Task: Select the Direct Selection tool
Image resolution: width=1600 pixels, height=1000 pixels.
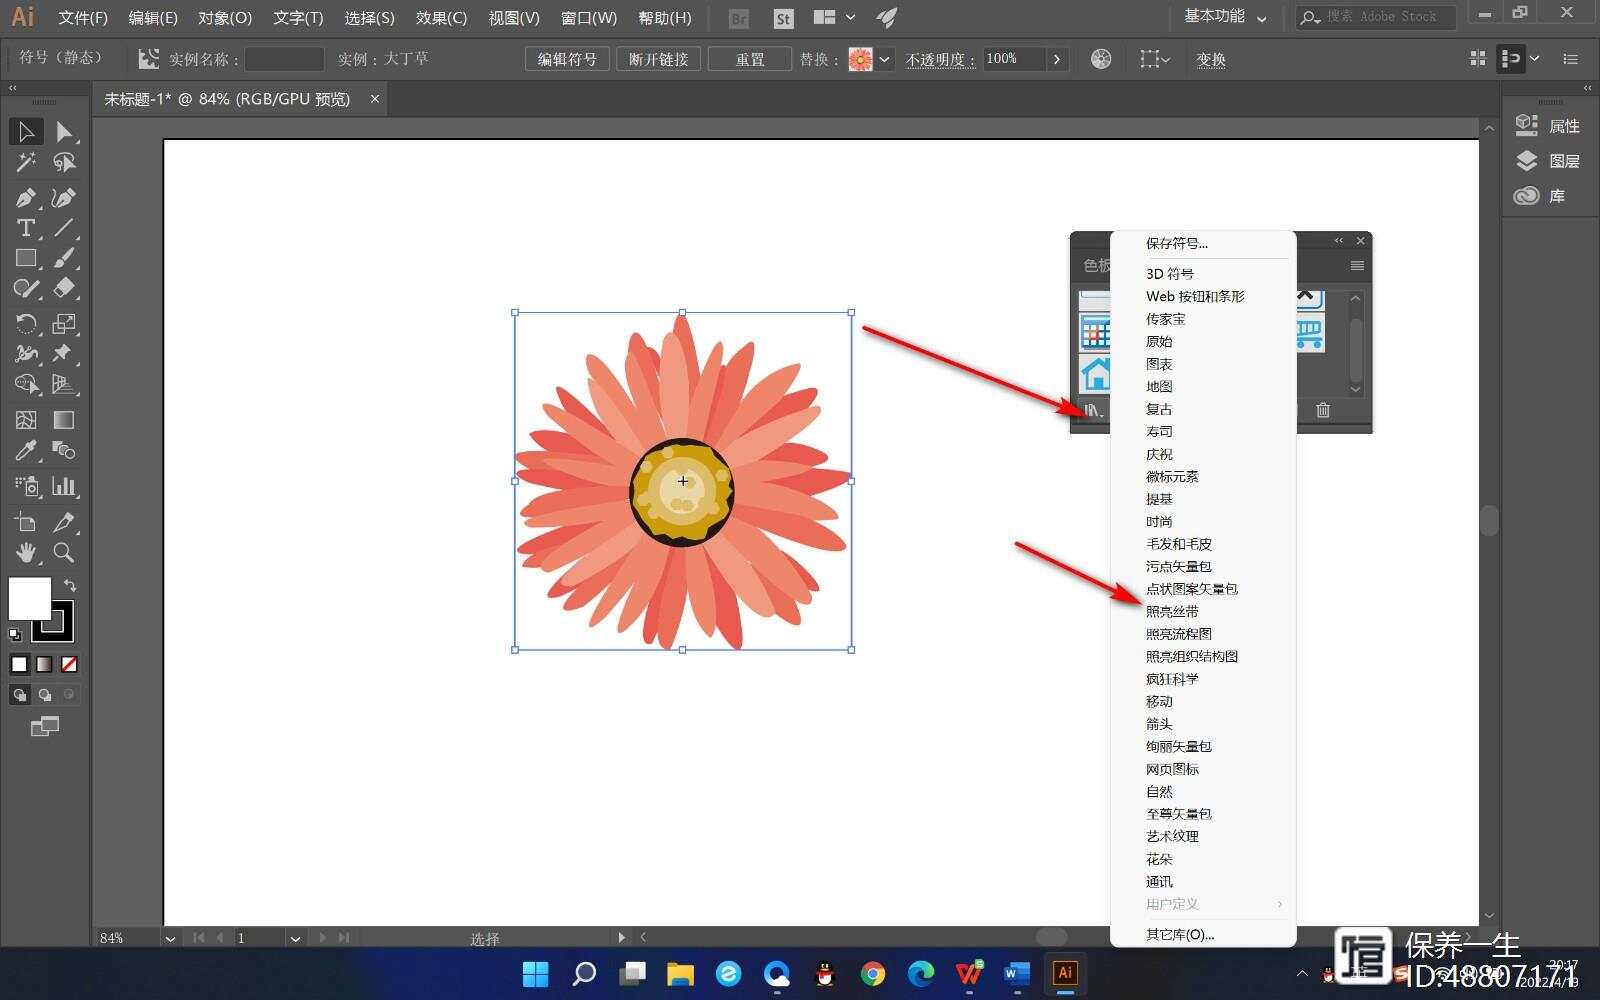Action: (x=64, y=131)
